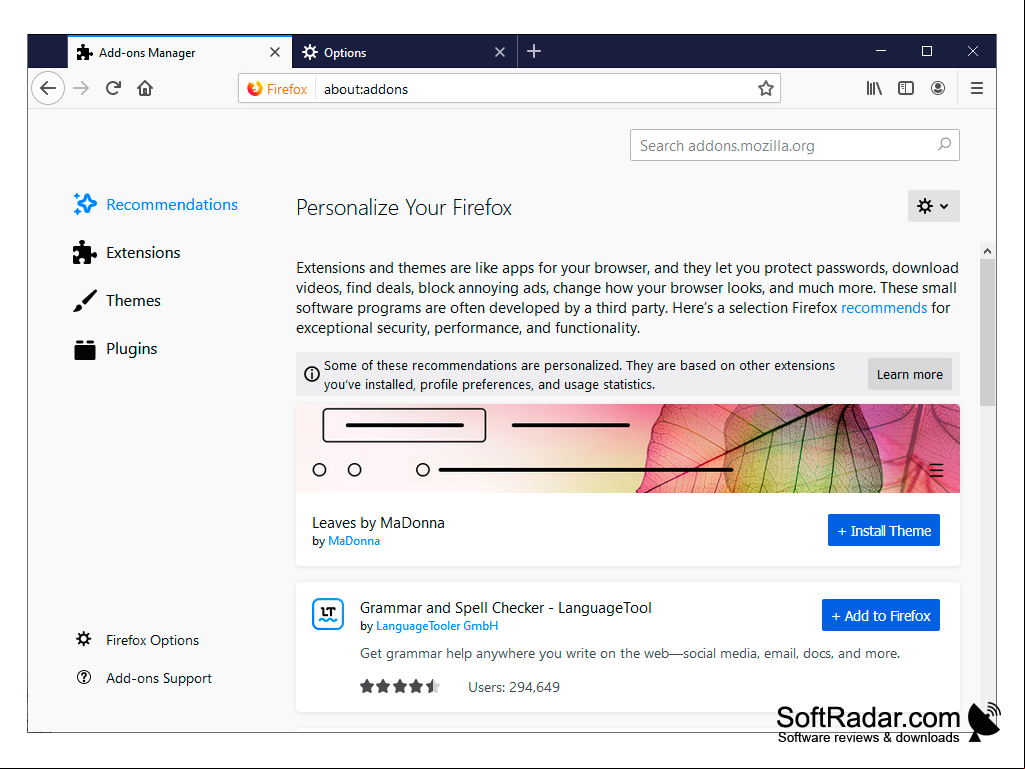Image resolution: width=1025 pixels, height=769 pixels.
Task: Minimize the Firefox window
Action: click(x=881, y=51)
